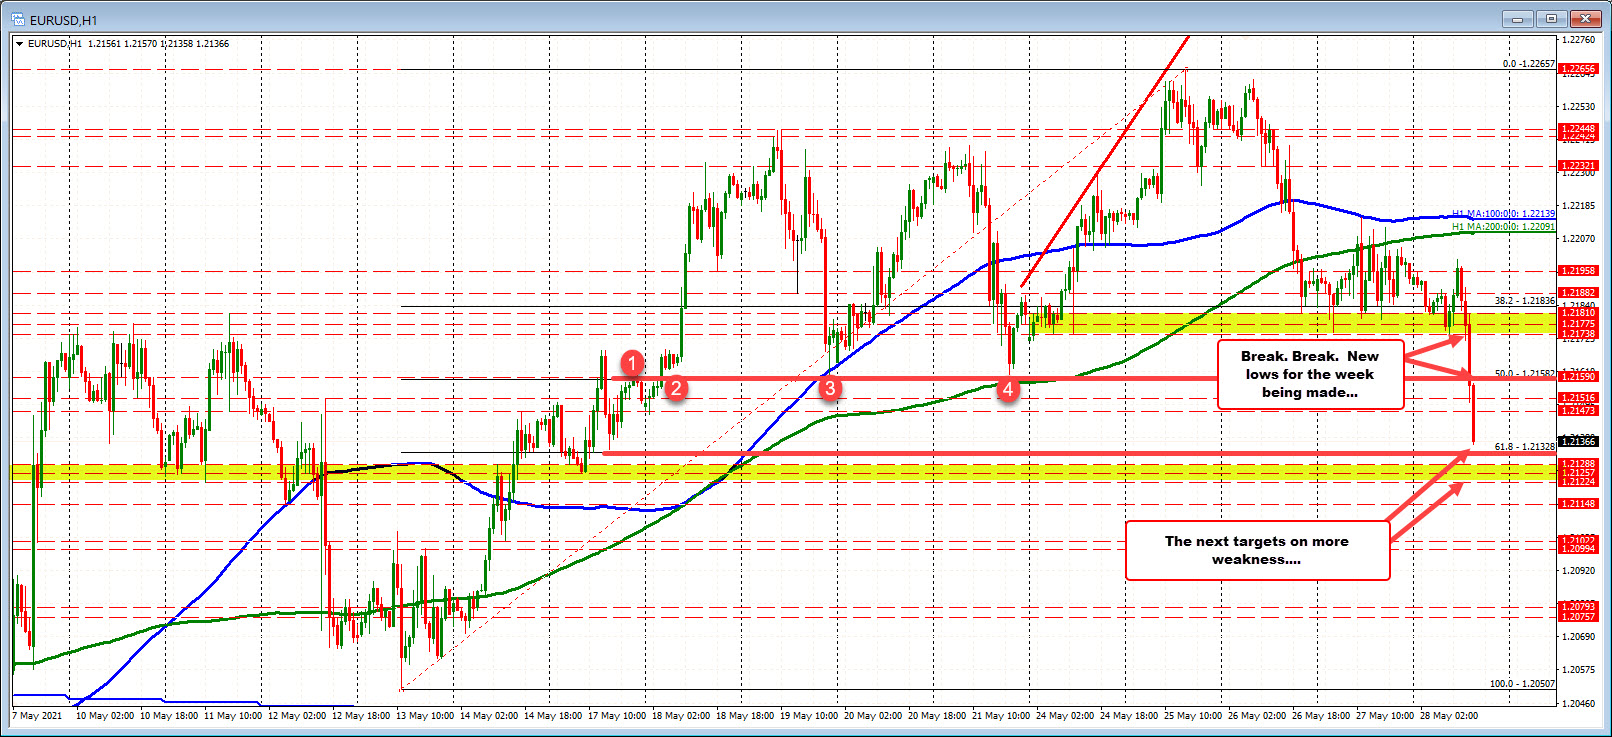Image resolution: width=1612 pixels, height=737 pixels.
Task: Click the 61.8 Fibonacci level label
Action: [x=1524, y=447]
